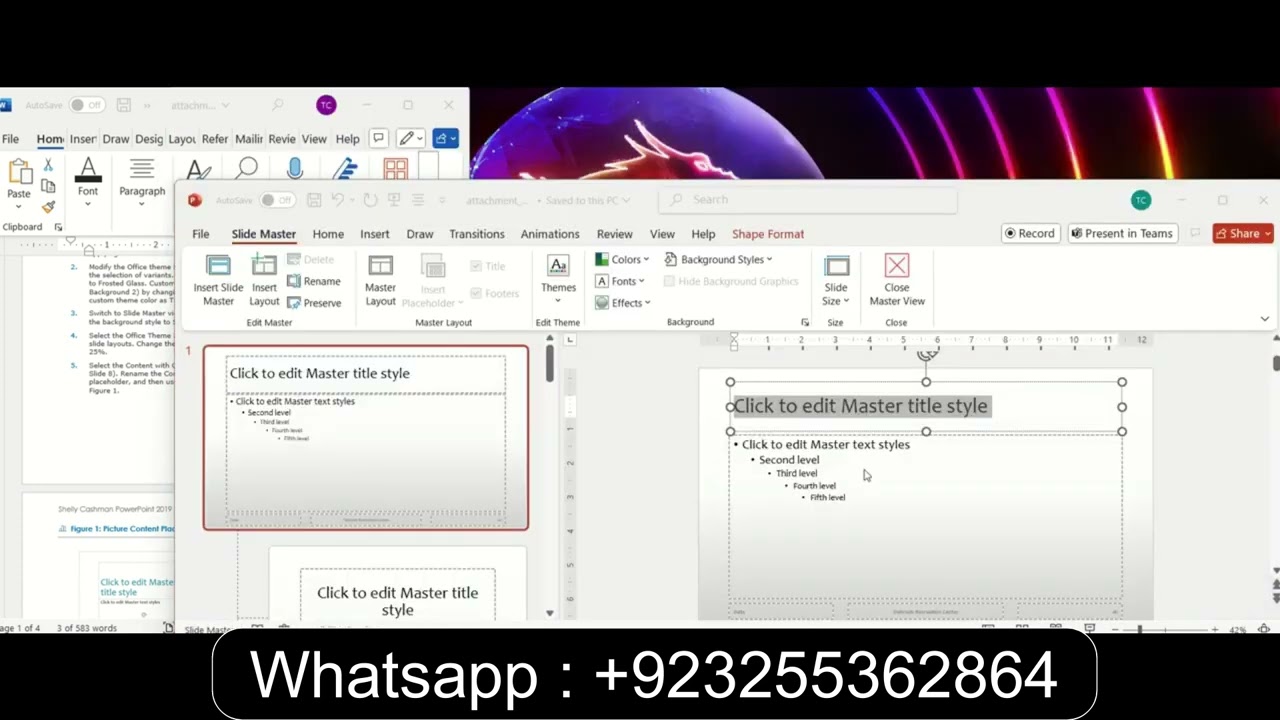Click Word Cut scissors icon
Screen dimensions: 1280x720
pyautogui.click(x=47, y=164)
